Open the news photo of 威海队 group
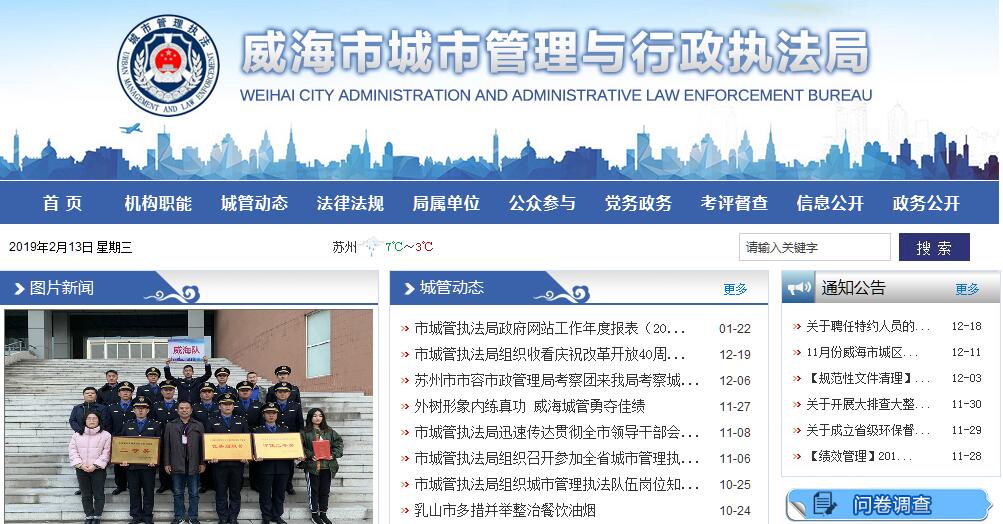Viewport: 1003px width, 524px height. tap(189, 417)
